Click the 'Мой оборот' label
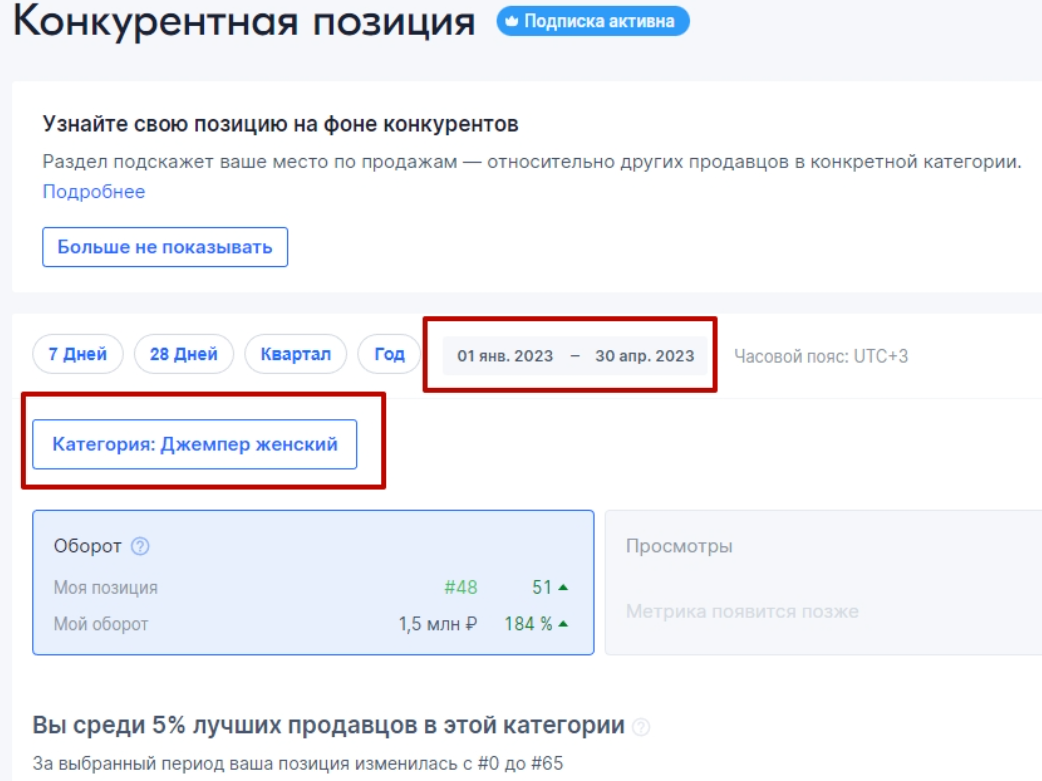Viewport: 1042px width, 781px height. (101, 624)
